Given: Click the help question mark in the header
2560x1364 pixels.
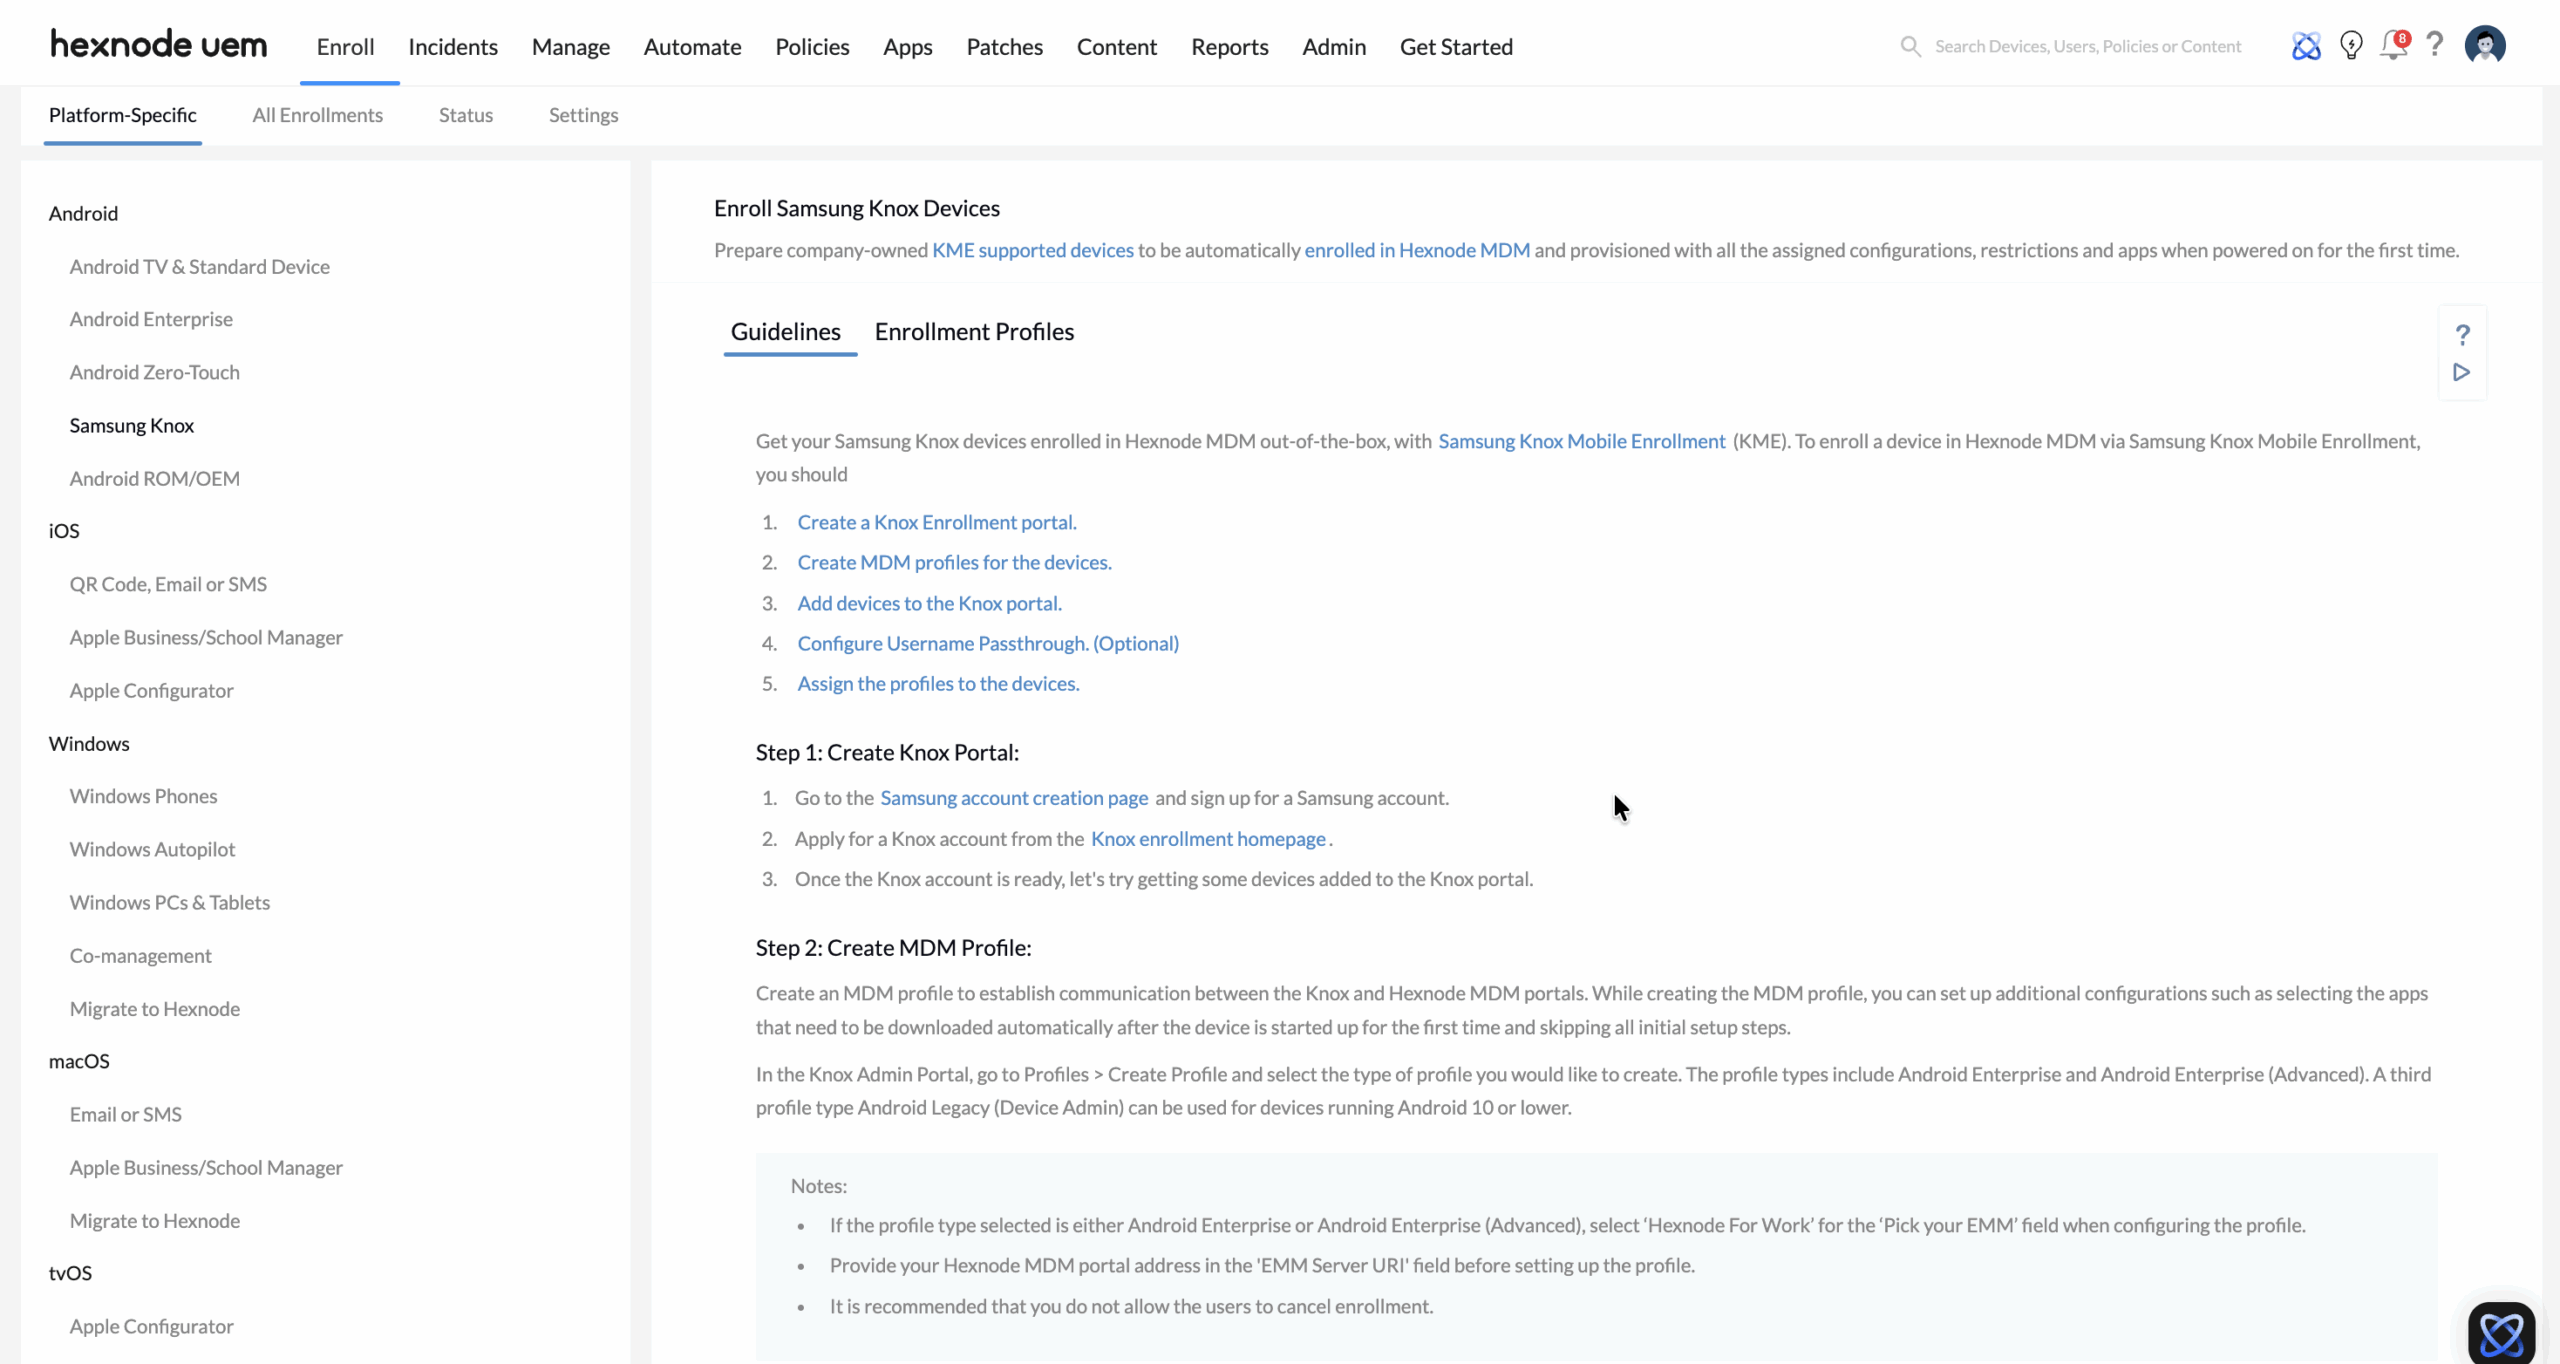Looking at the screenshot, I should [2435, 44].
